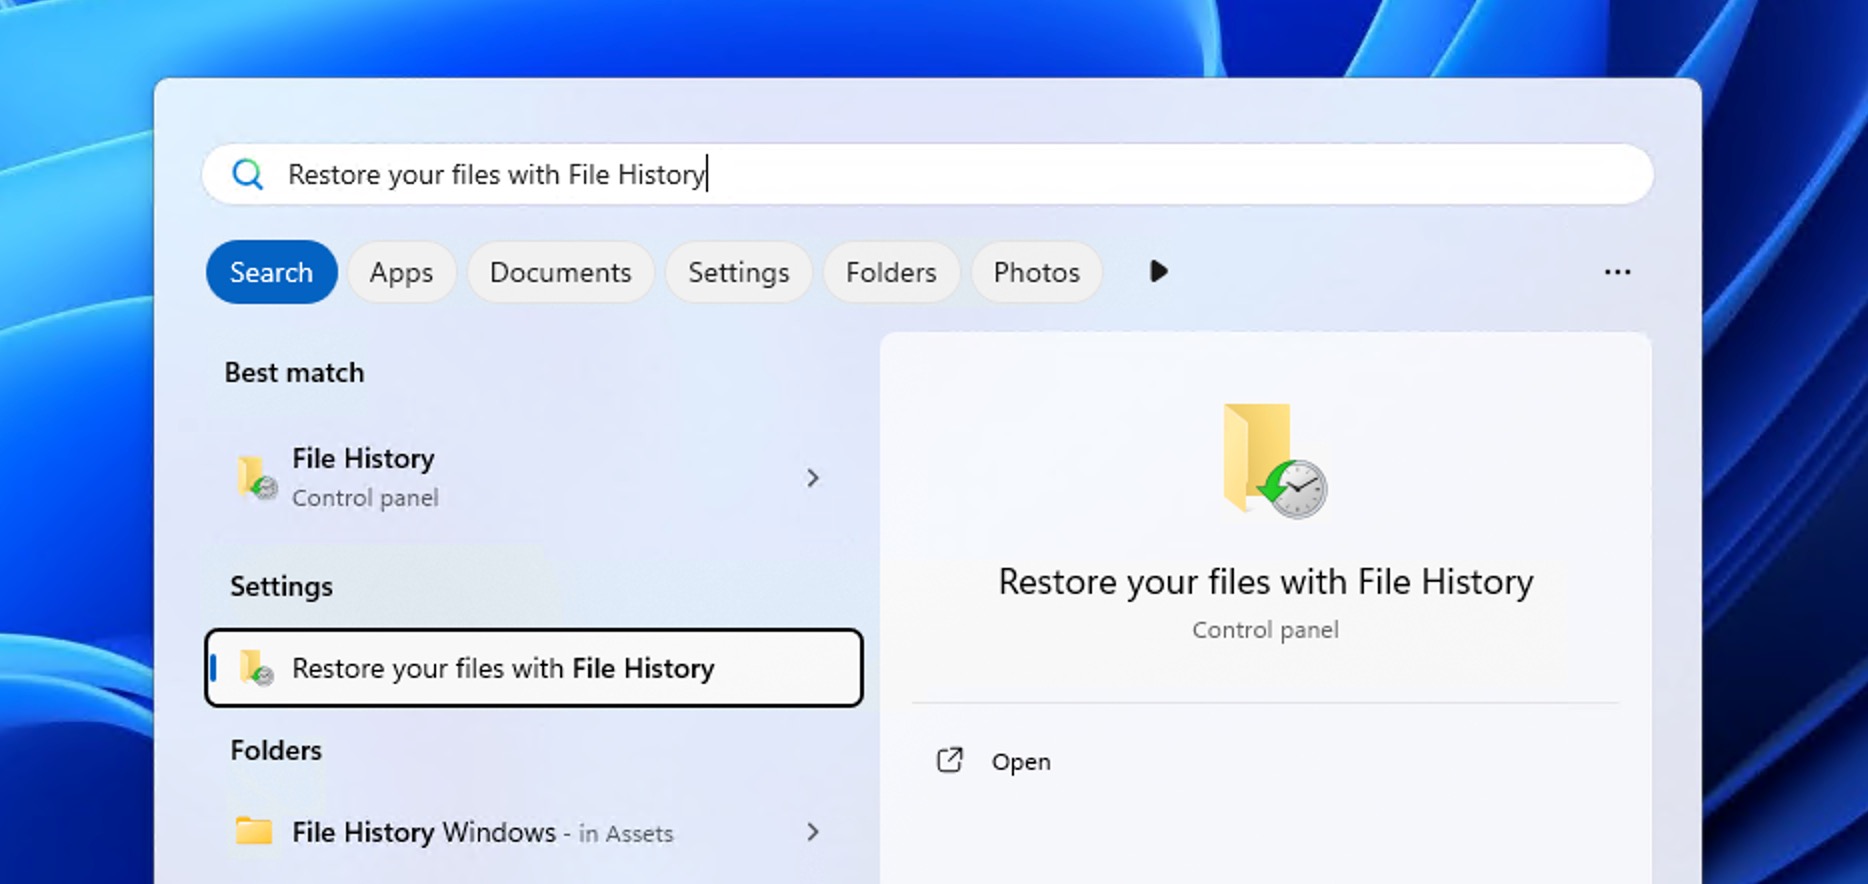This screenshot has width=1868, height=884.
Task: Open the three-dot more options menu
Action: pyautogui.click(x=1616, y=272)
